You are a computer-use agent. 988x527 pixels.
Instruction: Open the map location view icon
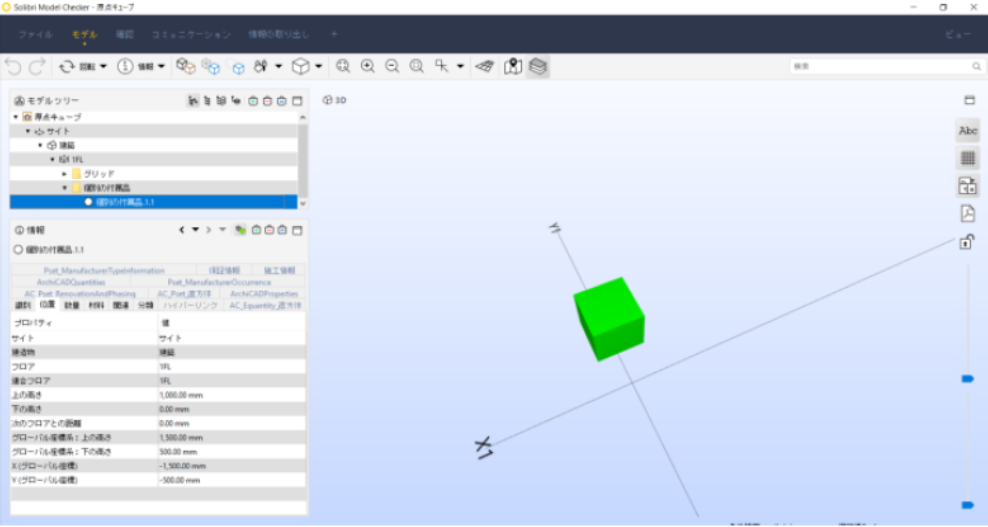513,66
